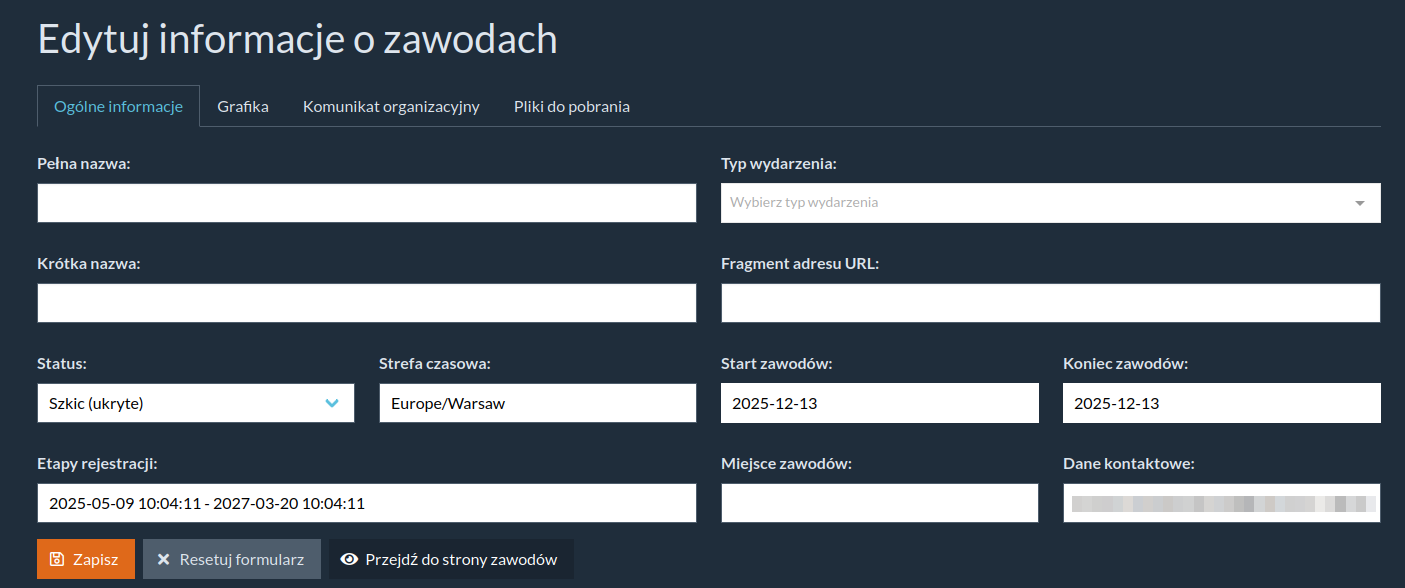Image resolution: width=1405 pixels, height=588 pixels.
Task: Click the eye icon beside Przejdź do strony zawodów
Action: pos(349,560)
